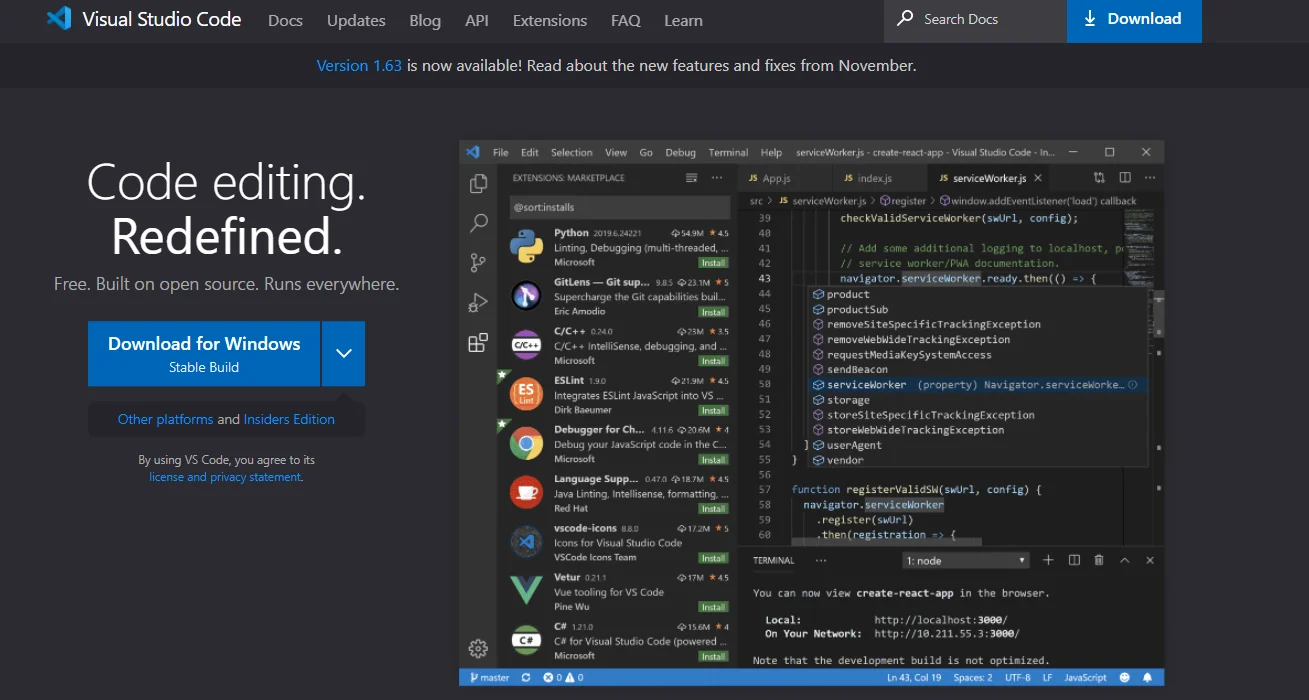Image resolution: width=1309 pixels, height=700 pixels.
Task: Click the bell notification icon in status bar
Action: pos(1148,677)
